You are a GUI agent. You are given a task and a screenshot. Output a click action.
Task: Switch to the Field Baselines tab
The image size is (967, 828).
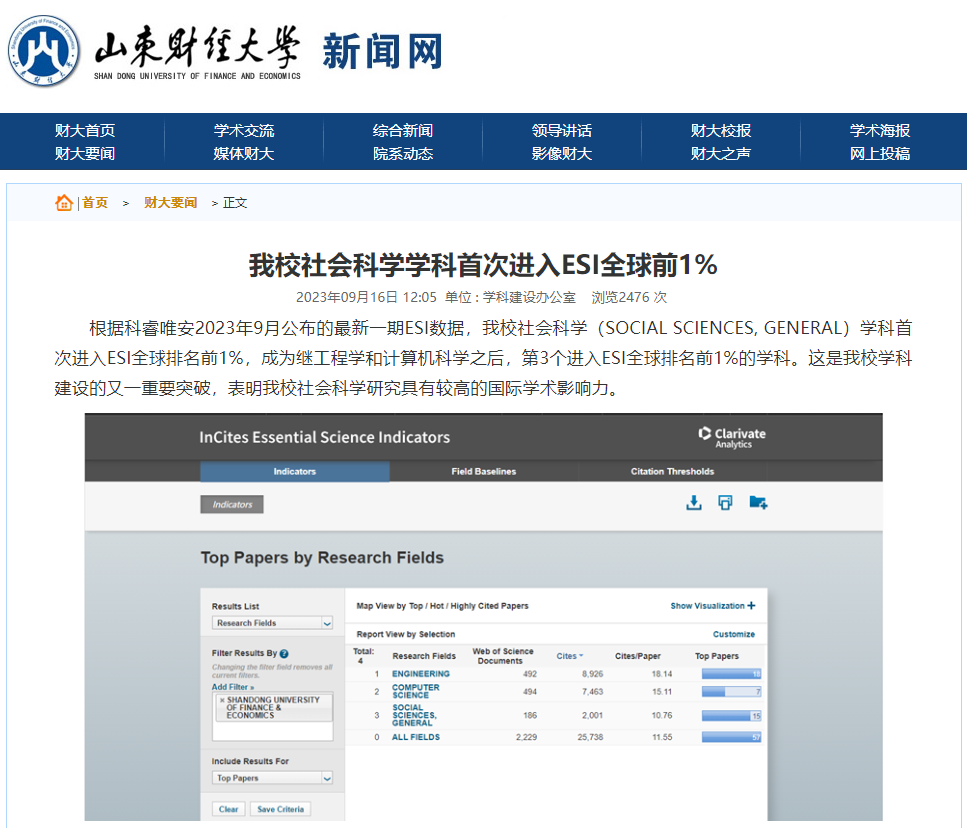tap(484, 472)
